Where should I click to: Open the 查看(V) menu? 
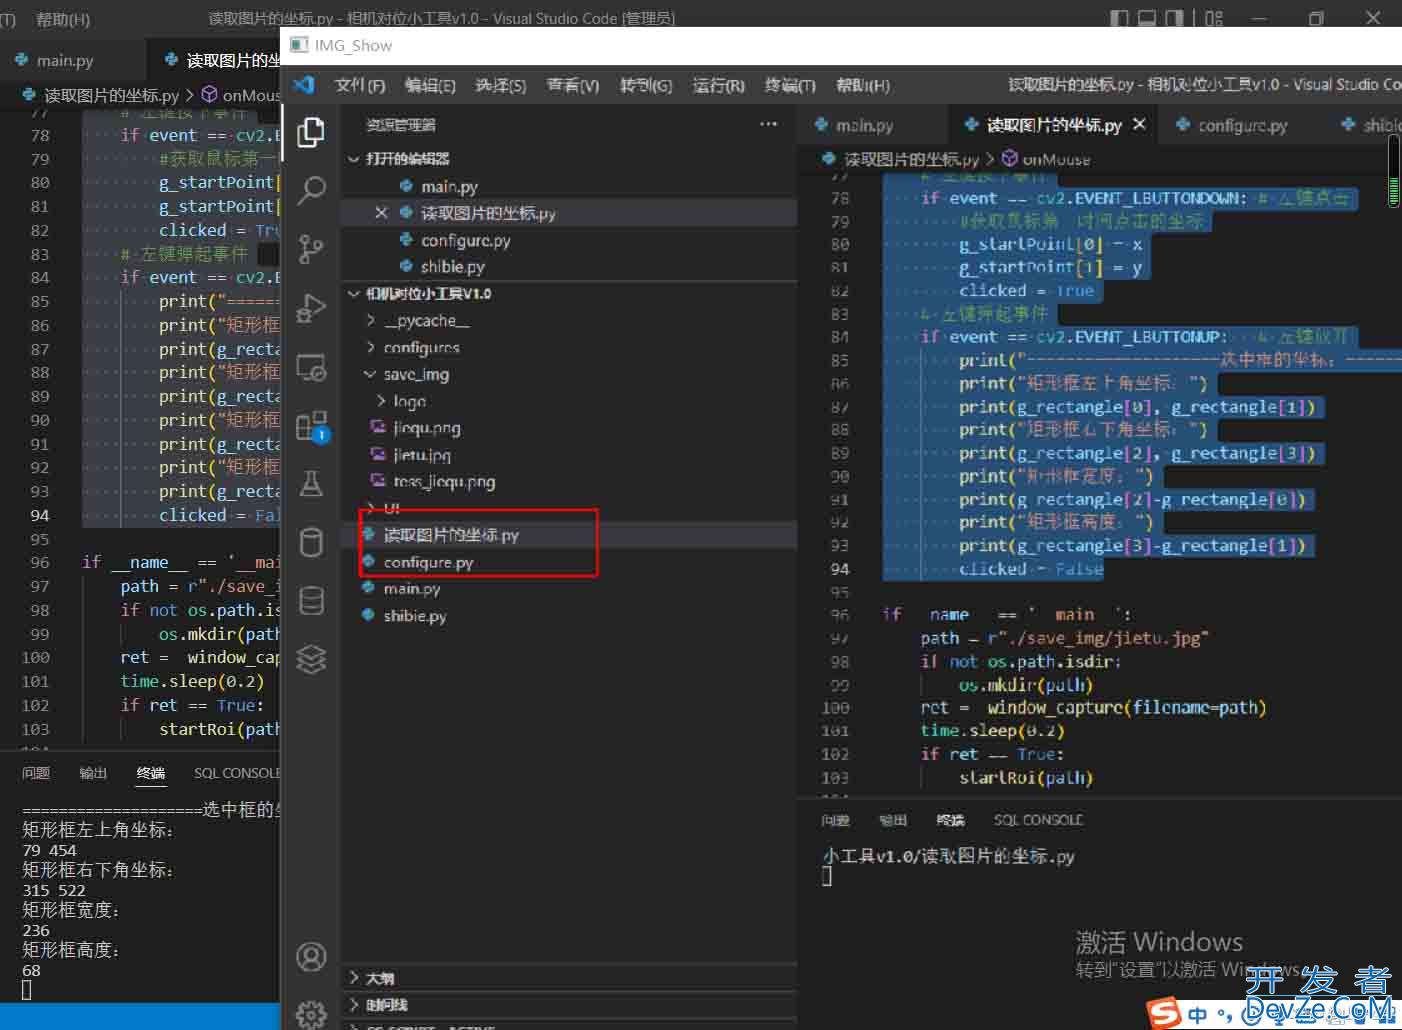click(x=573, y=85)
